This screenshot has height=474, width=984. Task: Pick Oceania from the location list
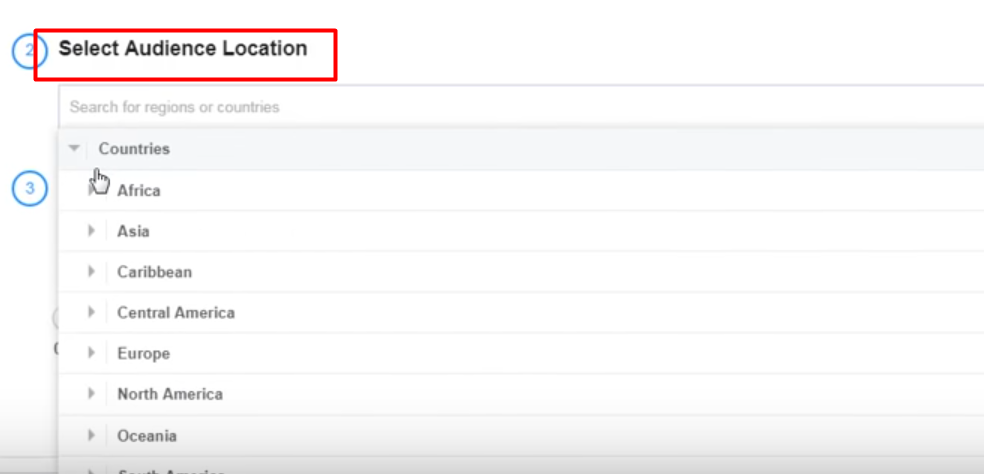147,436
